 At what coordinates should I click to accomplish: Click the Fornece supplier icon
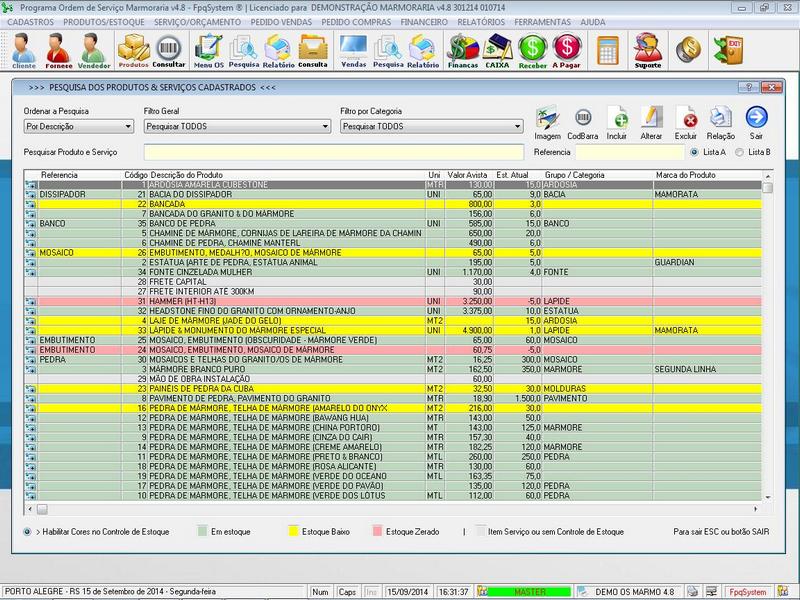pyautogui.click(x=58, y=49)
